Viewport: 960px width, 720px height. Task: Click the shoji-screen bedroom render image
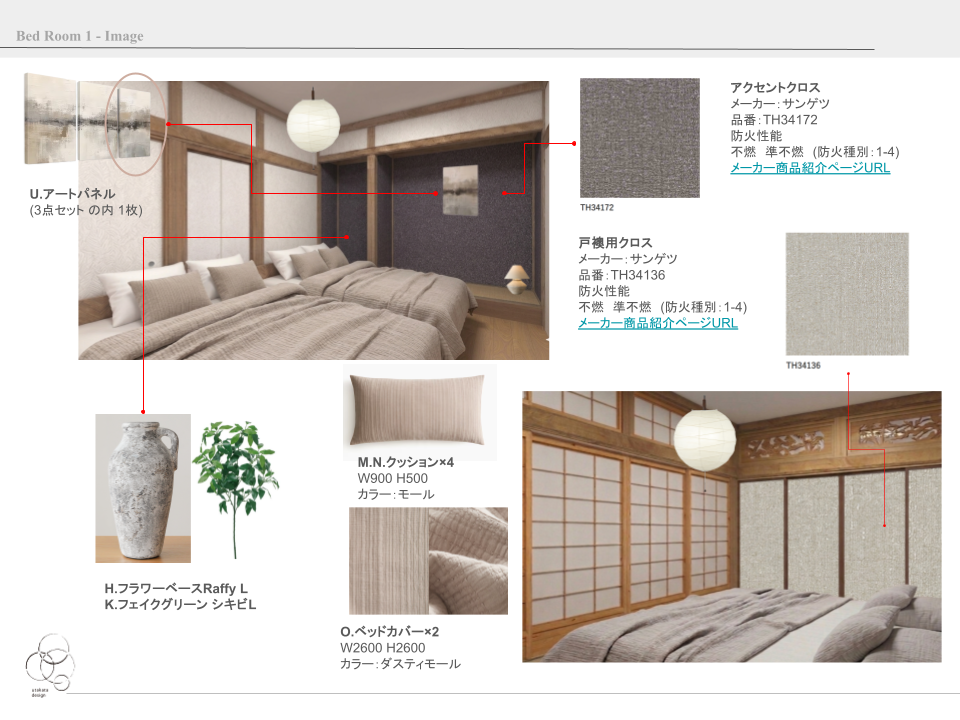pos(732,527)
